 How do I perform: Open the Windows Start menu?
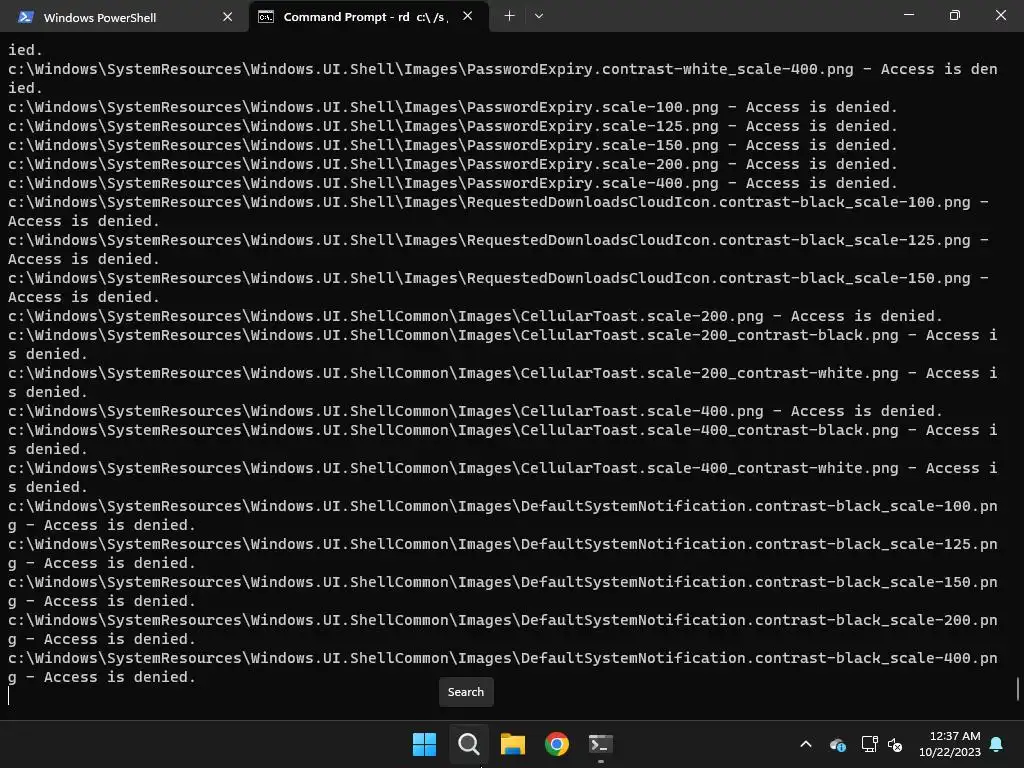click(424, 744)
